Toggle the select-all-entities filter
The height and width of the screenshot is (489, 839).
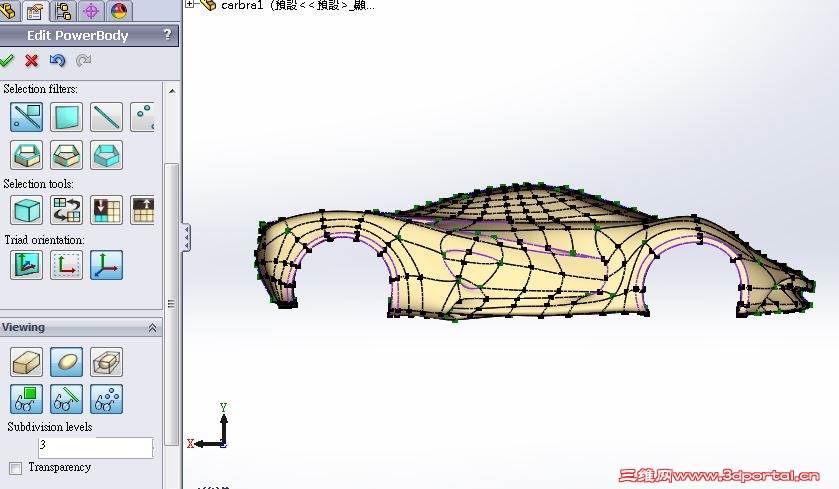[26, 117]
